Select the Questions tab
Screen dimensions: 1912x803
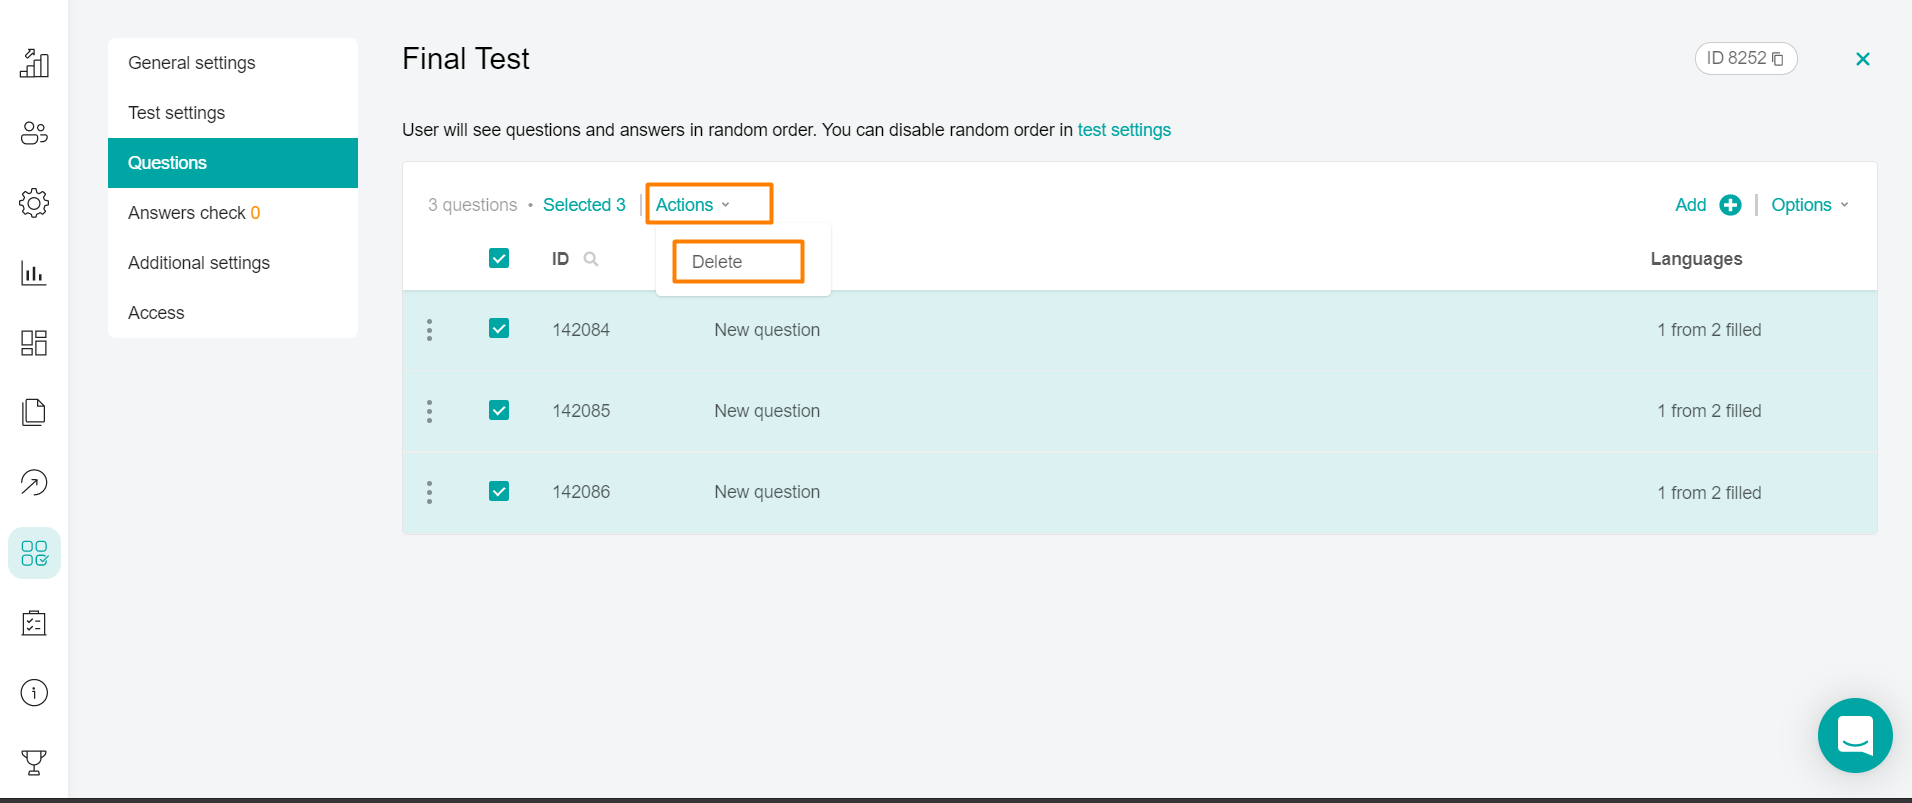point(233,163)
